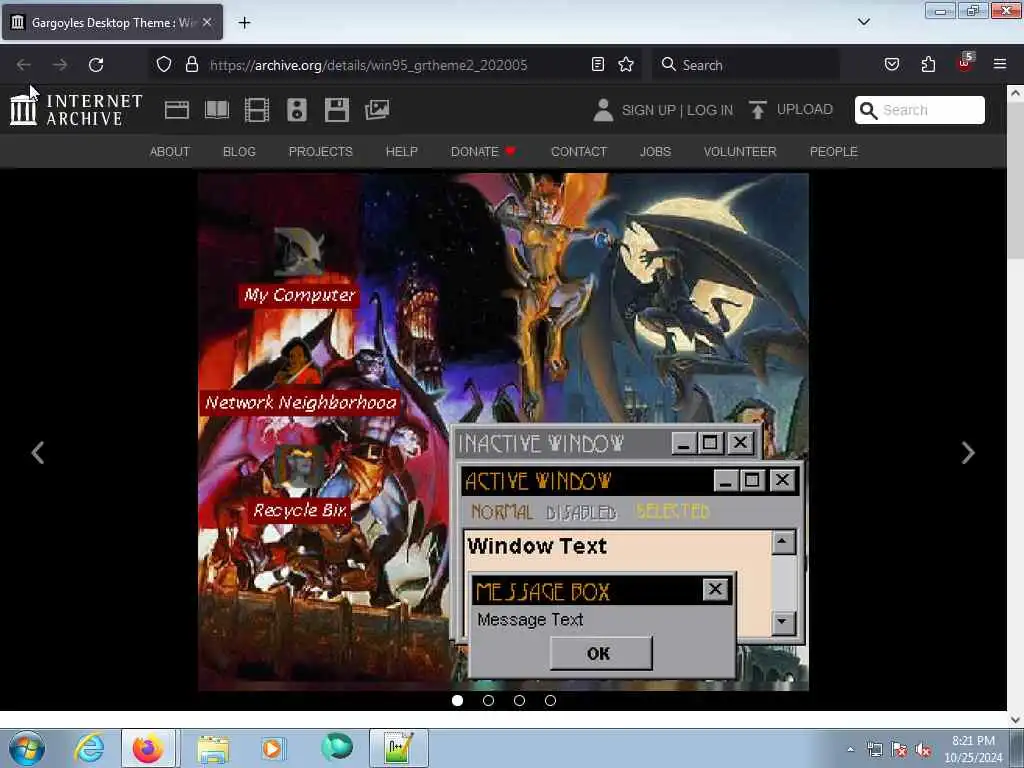Click the Gargoyles theme preview image
The height and width of the screenshot is (768, 1024).
coord(503,432)
